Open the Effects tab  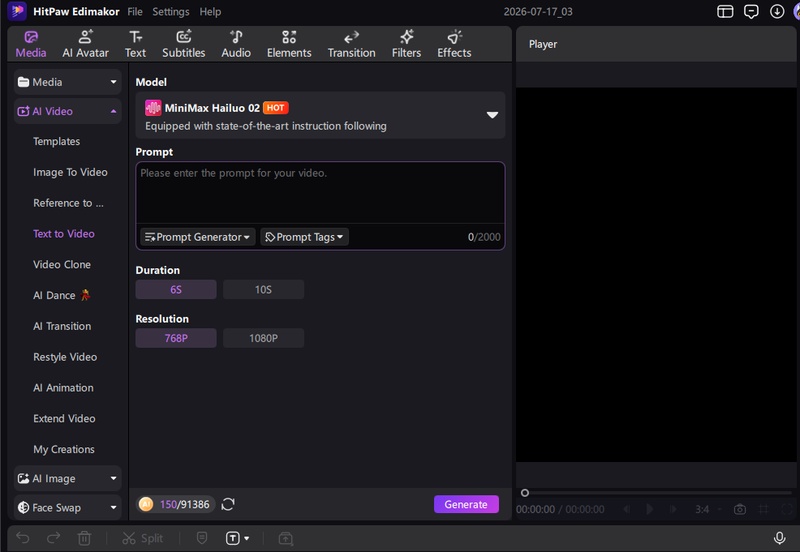coord(454,44)
